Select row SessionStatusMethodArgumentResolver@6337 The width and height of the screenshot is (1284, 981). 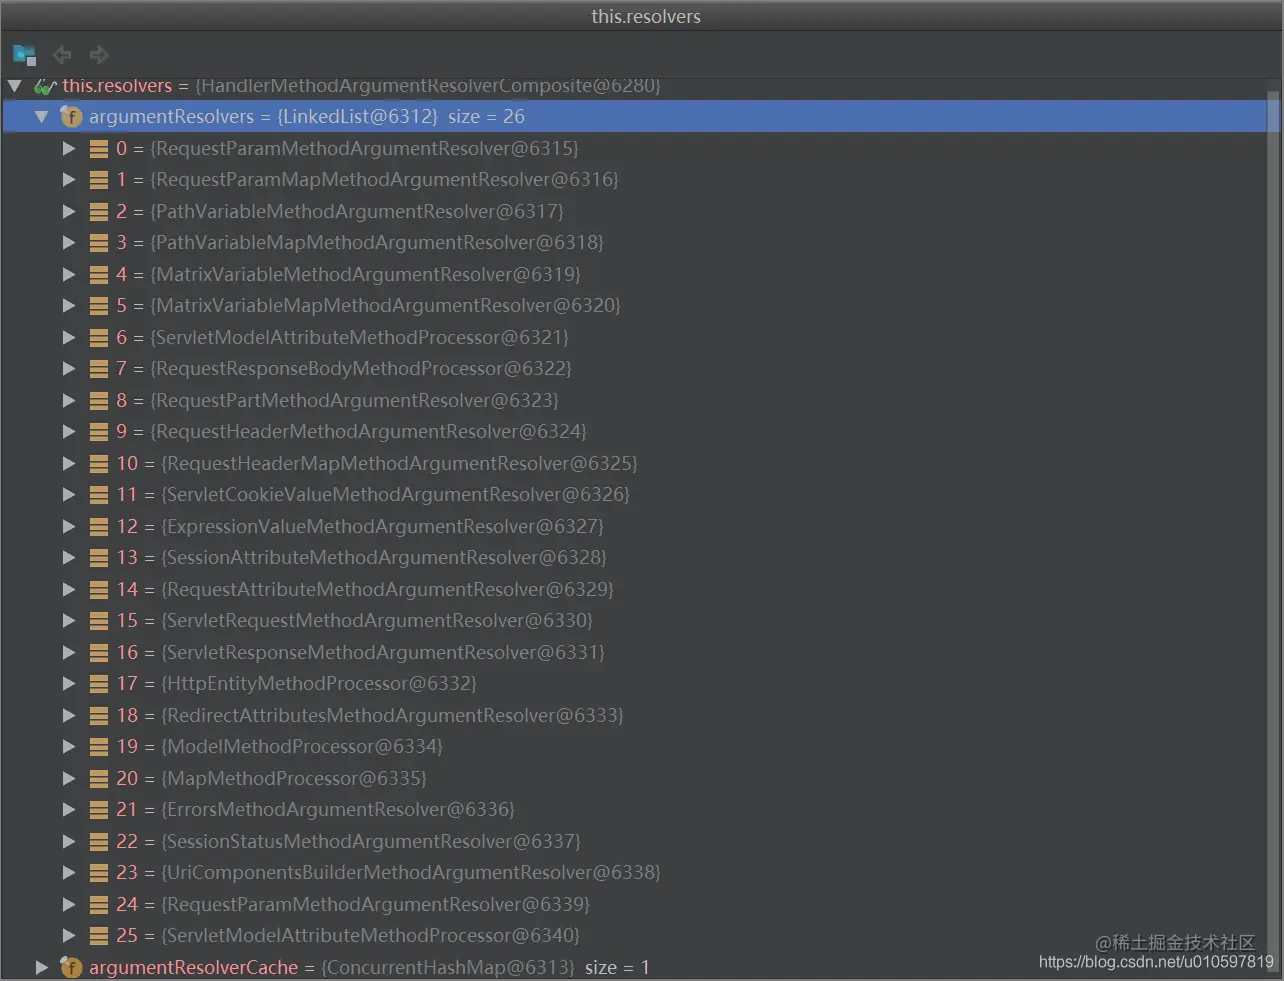pyautogui.click(x=634, y=841)
